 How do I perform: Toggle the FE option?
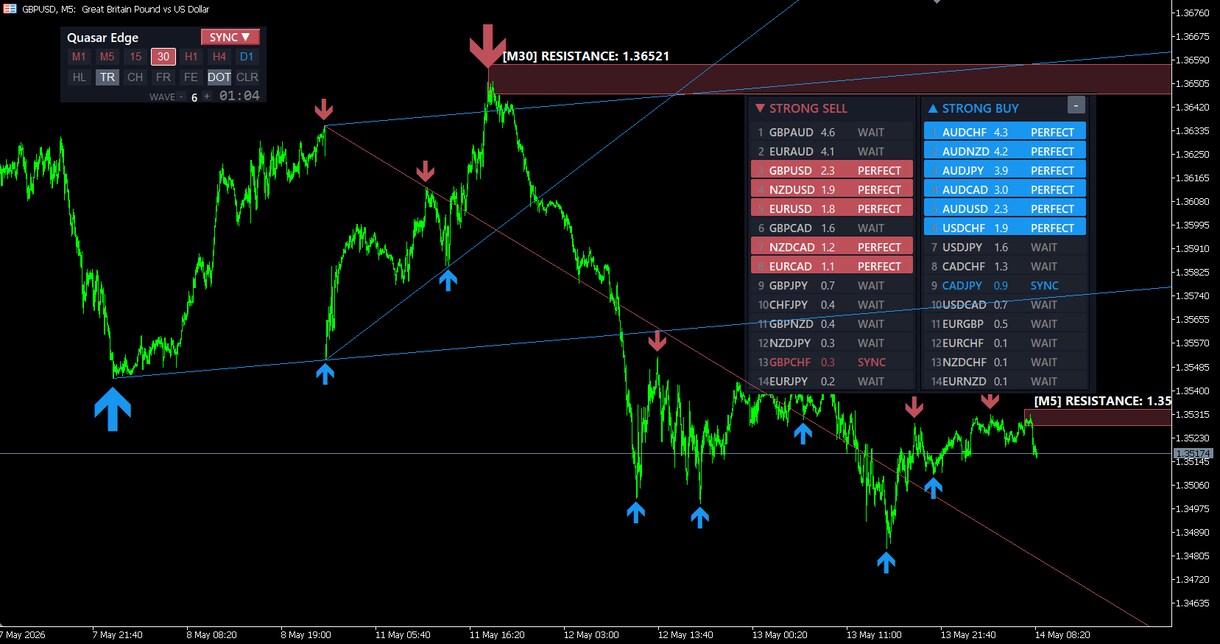point(191,77)
